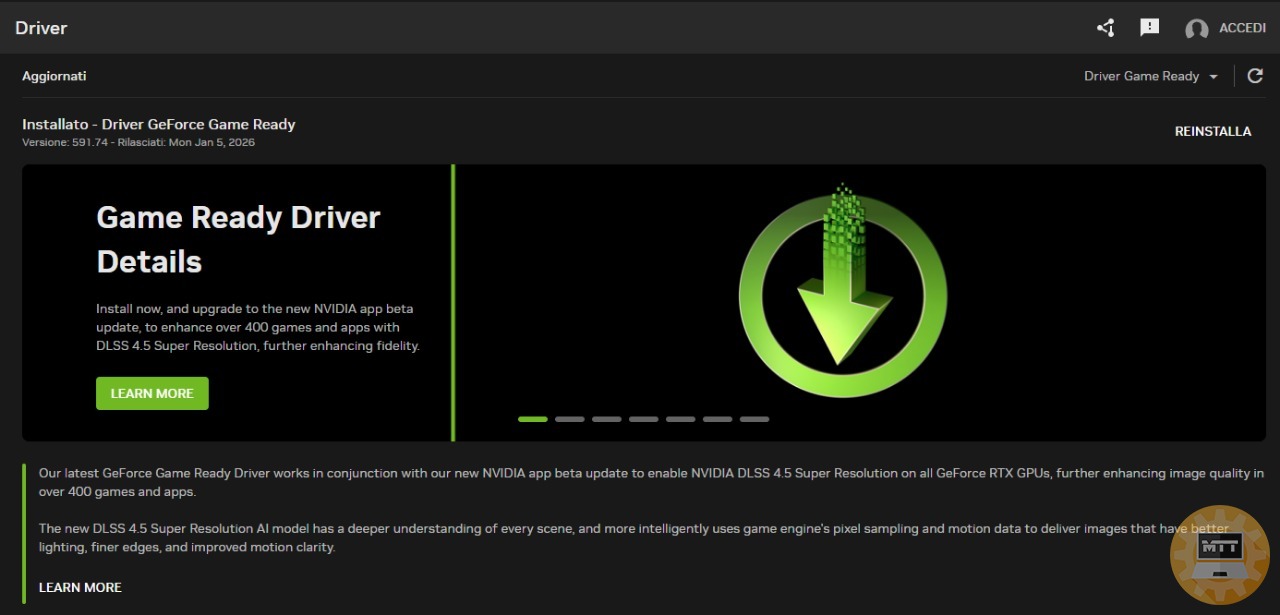Click the ACCEDI sign-in text
The image size is (1280, 615).
tap(1242, 28)
